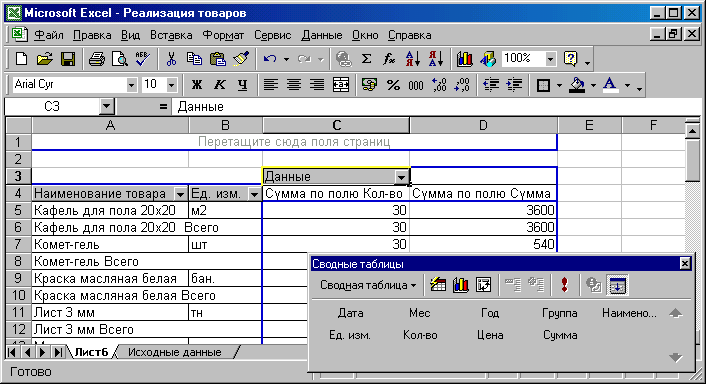Open the font name Arial Cyr dropdown
Screen dimensions: 706x384
click(x=131, y=85)
